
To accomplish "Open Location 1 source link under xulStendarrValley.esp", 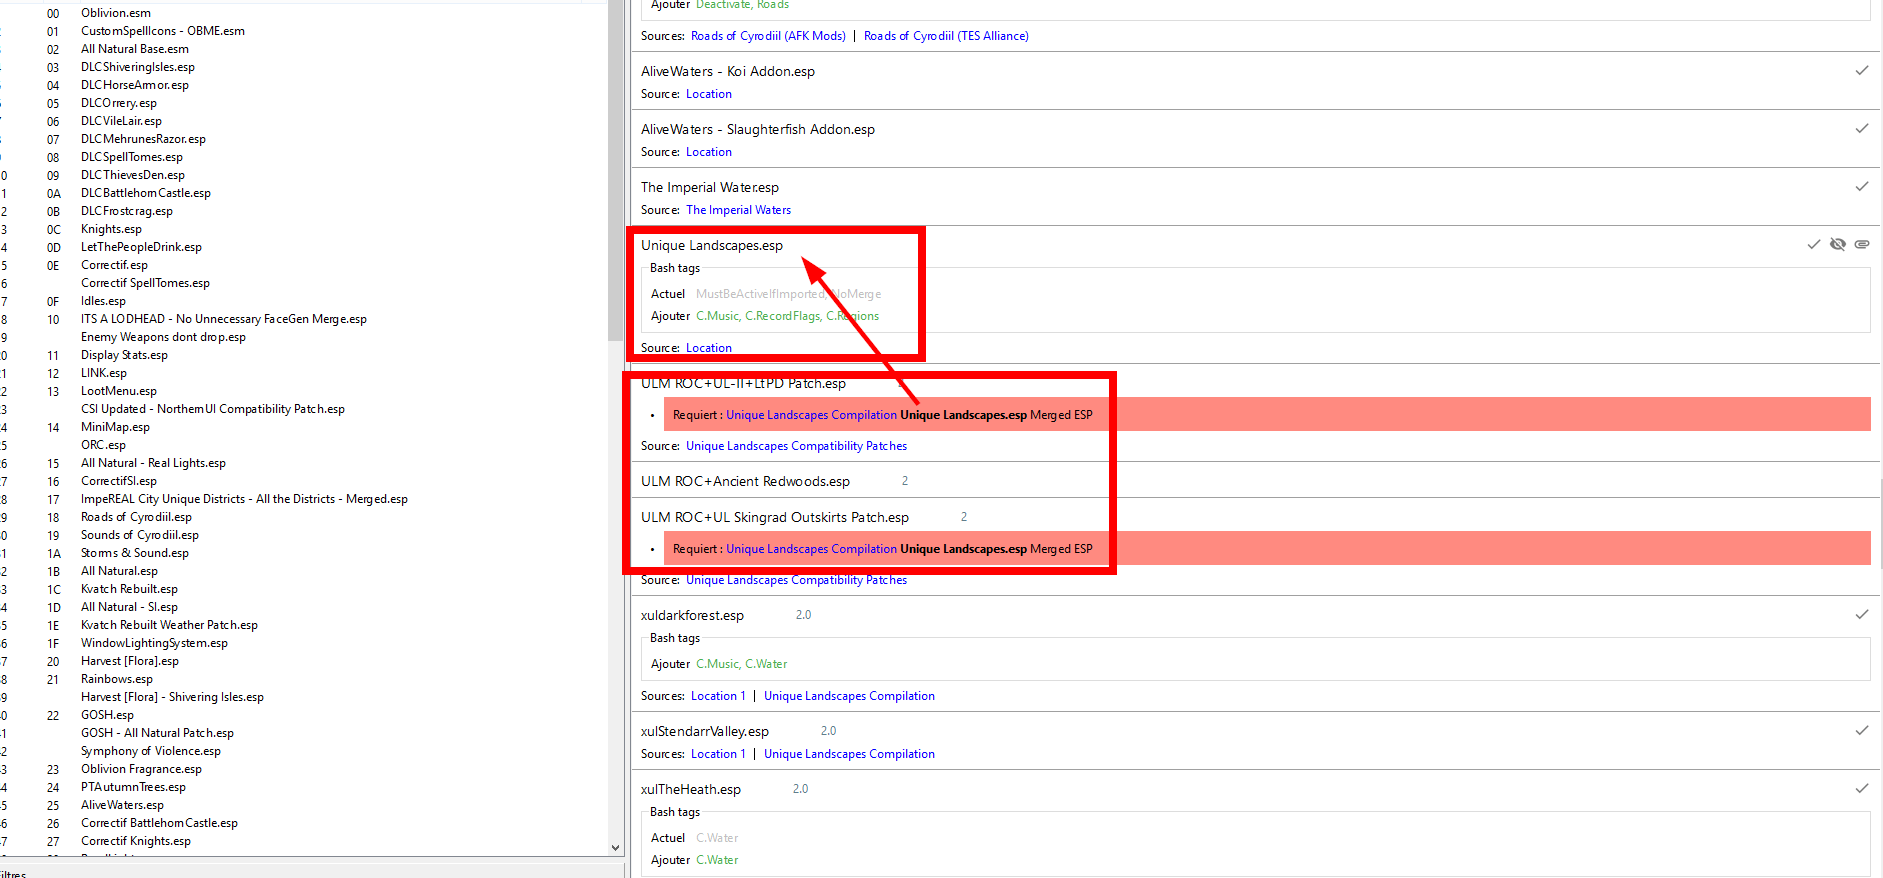I will (x=718, y=754).
